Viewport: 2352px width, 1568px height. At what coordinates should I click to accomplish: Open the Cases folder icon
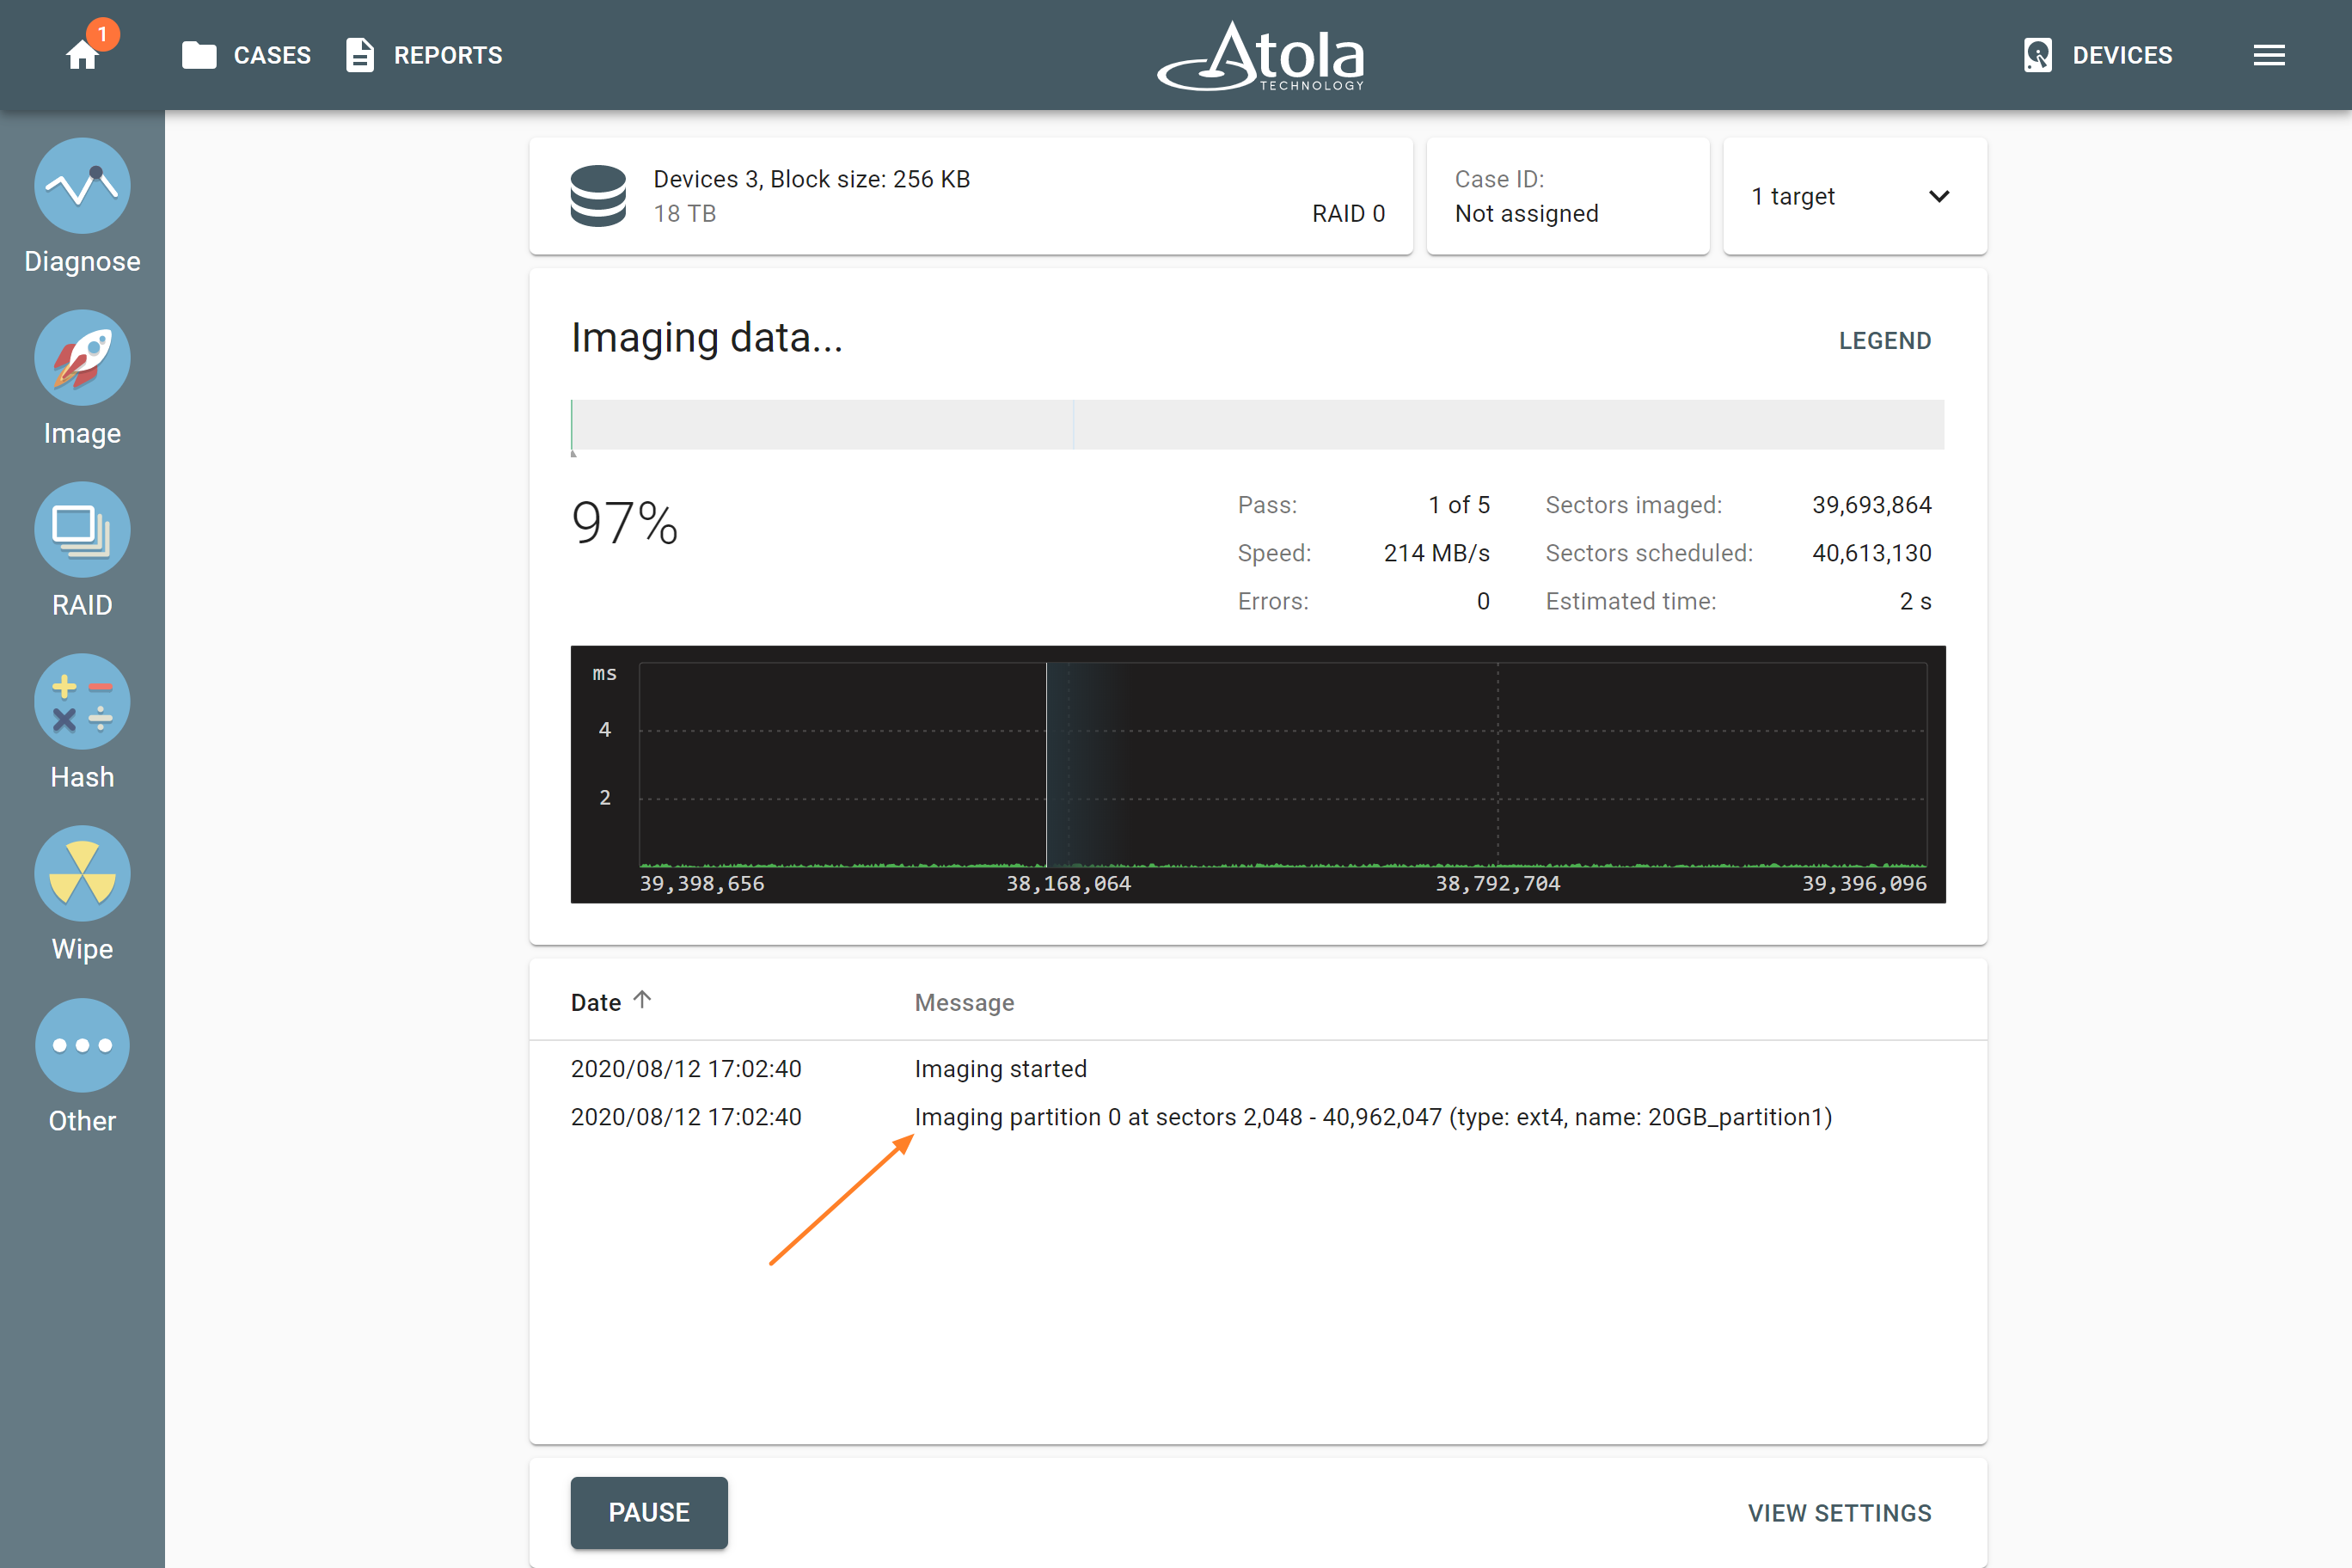(199, 55)
